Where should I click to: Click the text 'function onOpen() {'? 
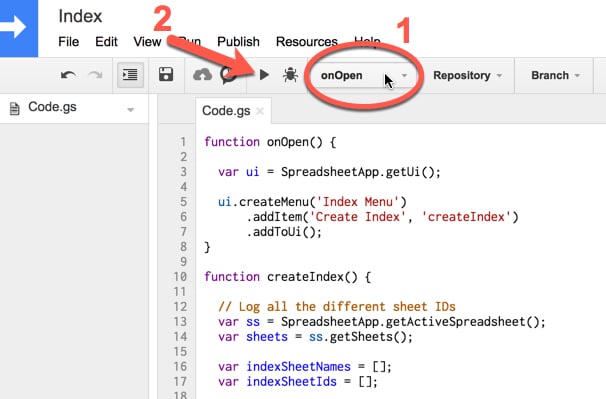[x=270, y=142]
